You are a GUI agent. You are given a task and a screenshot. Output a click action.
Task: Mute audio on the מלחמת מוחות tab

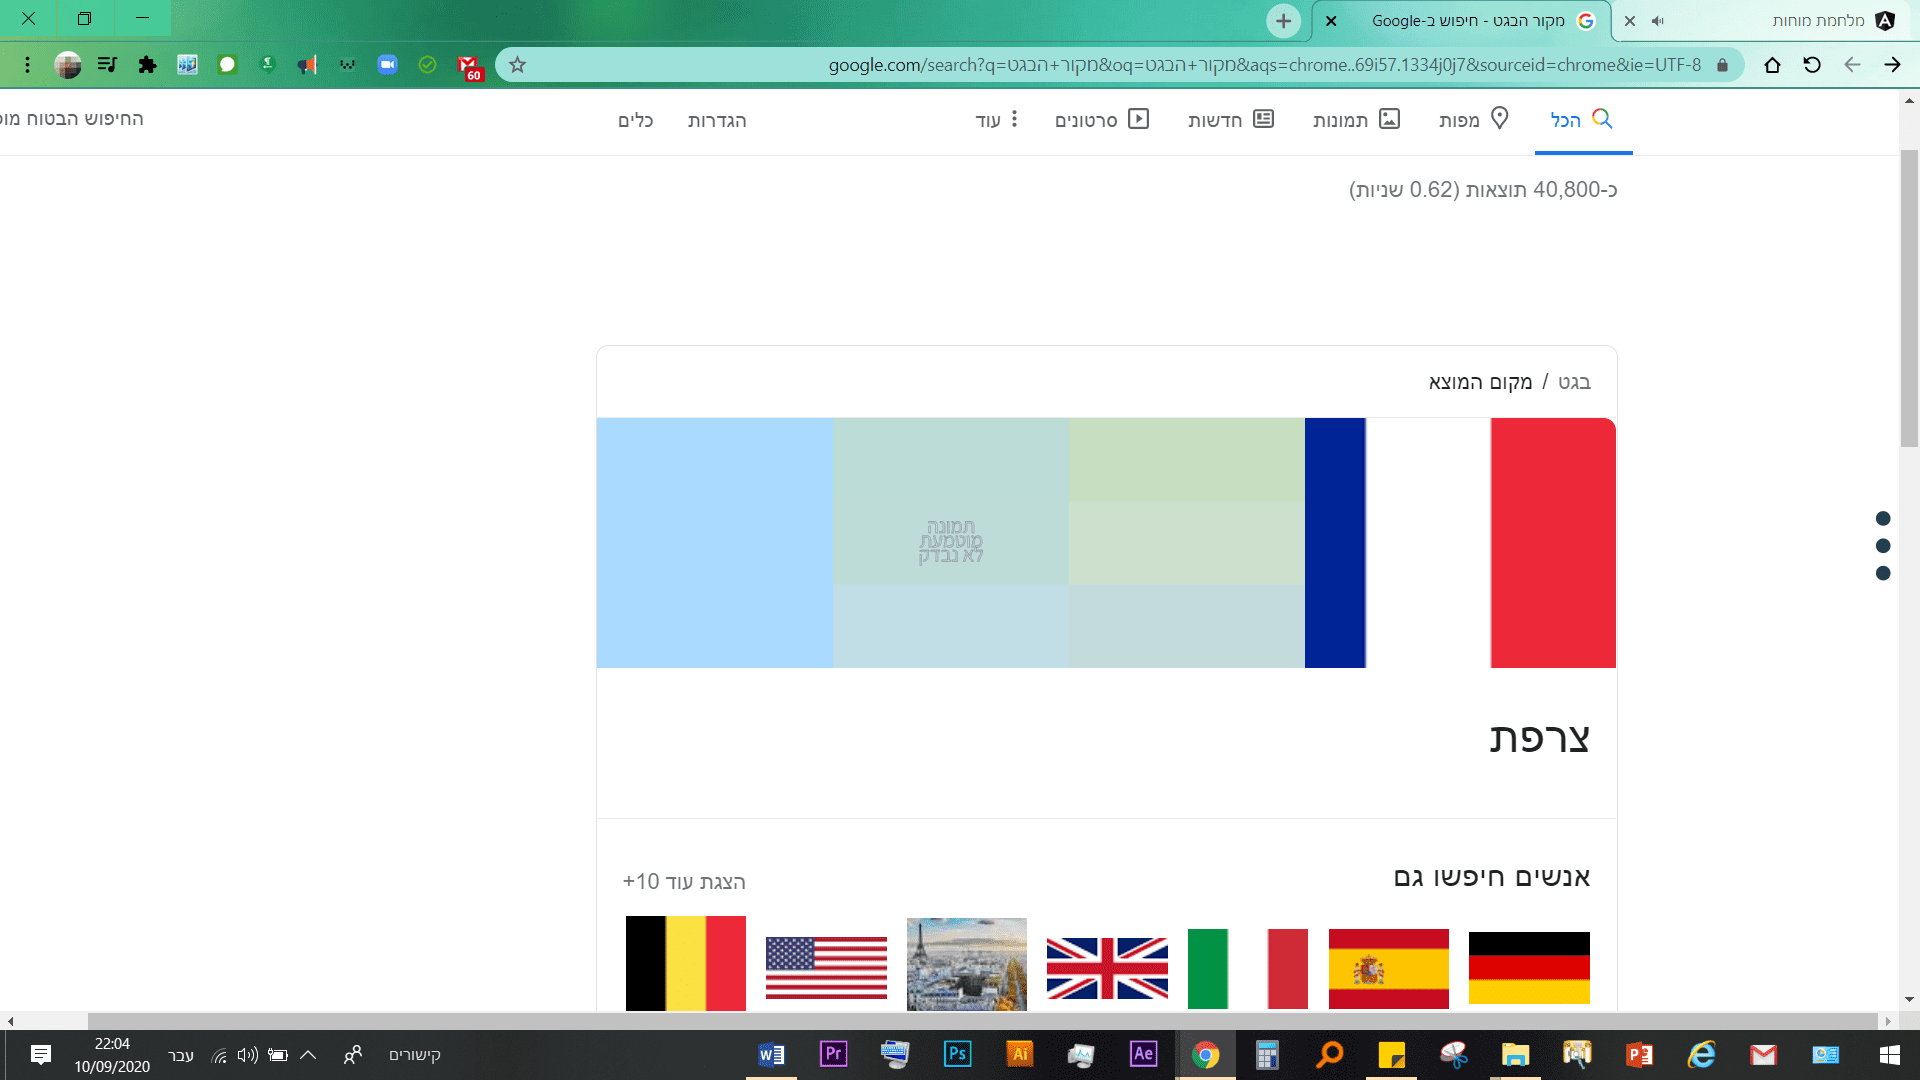pos(1660,20)
